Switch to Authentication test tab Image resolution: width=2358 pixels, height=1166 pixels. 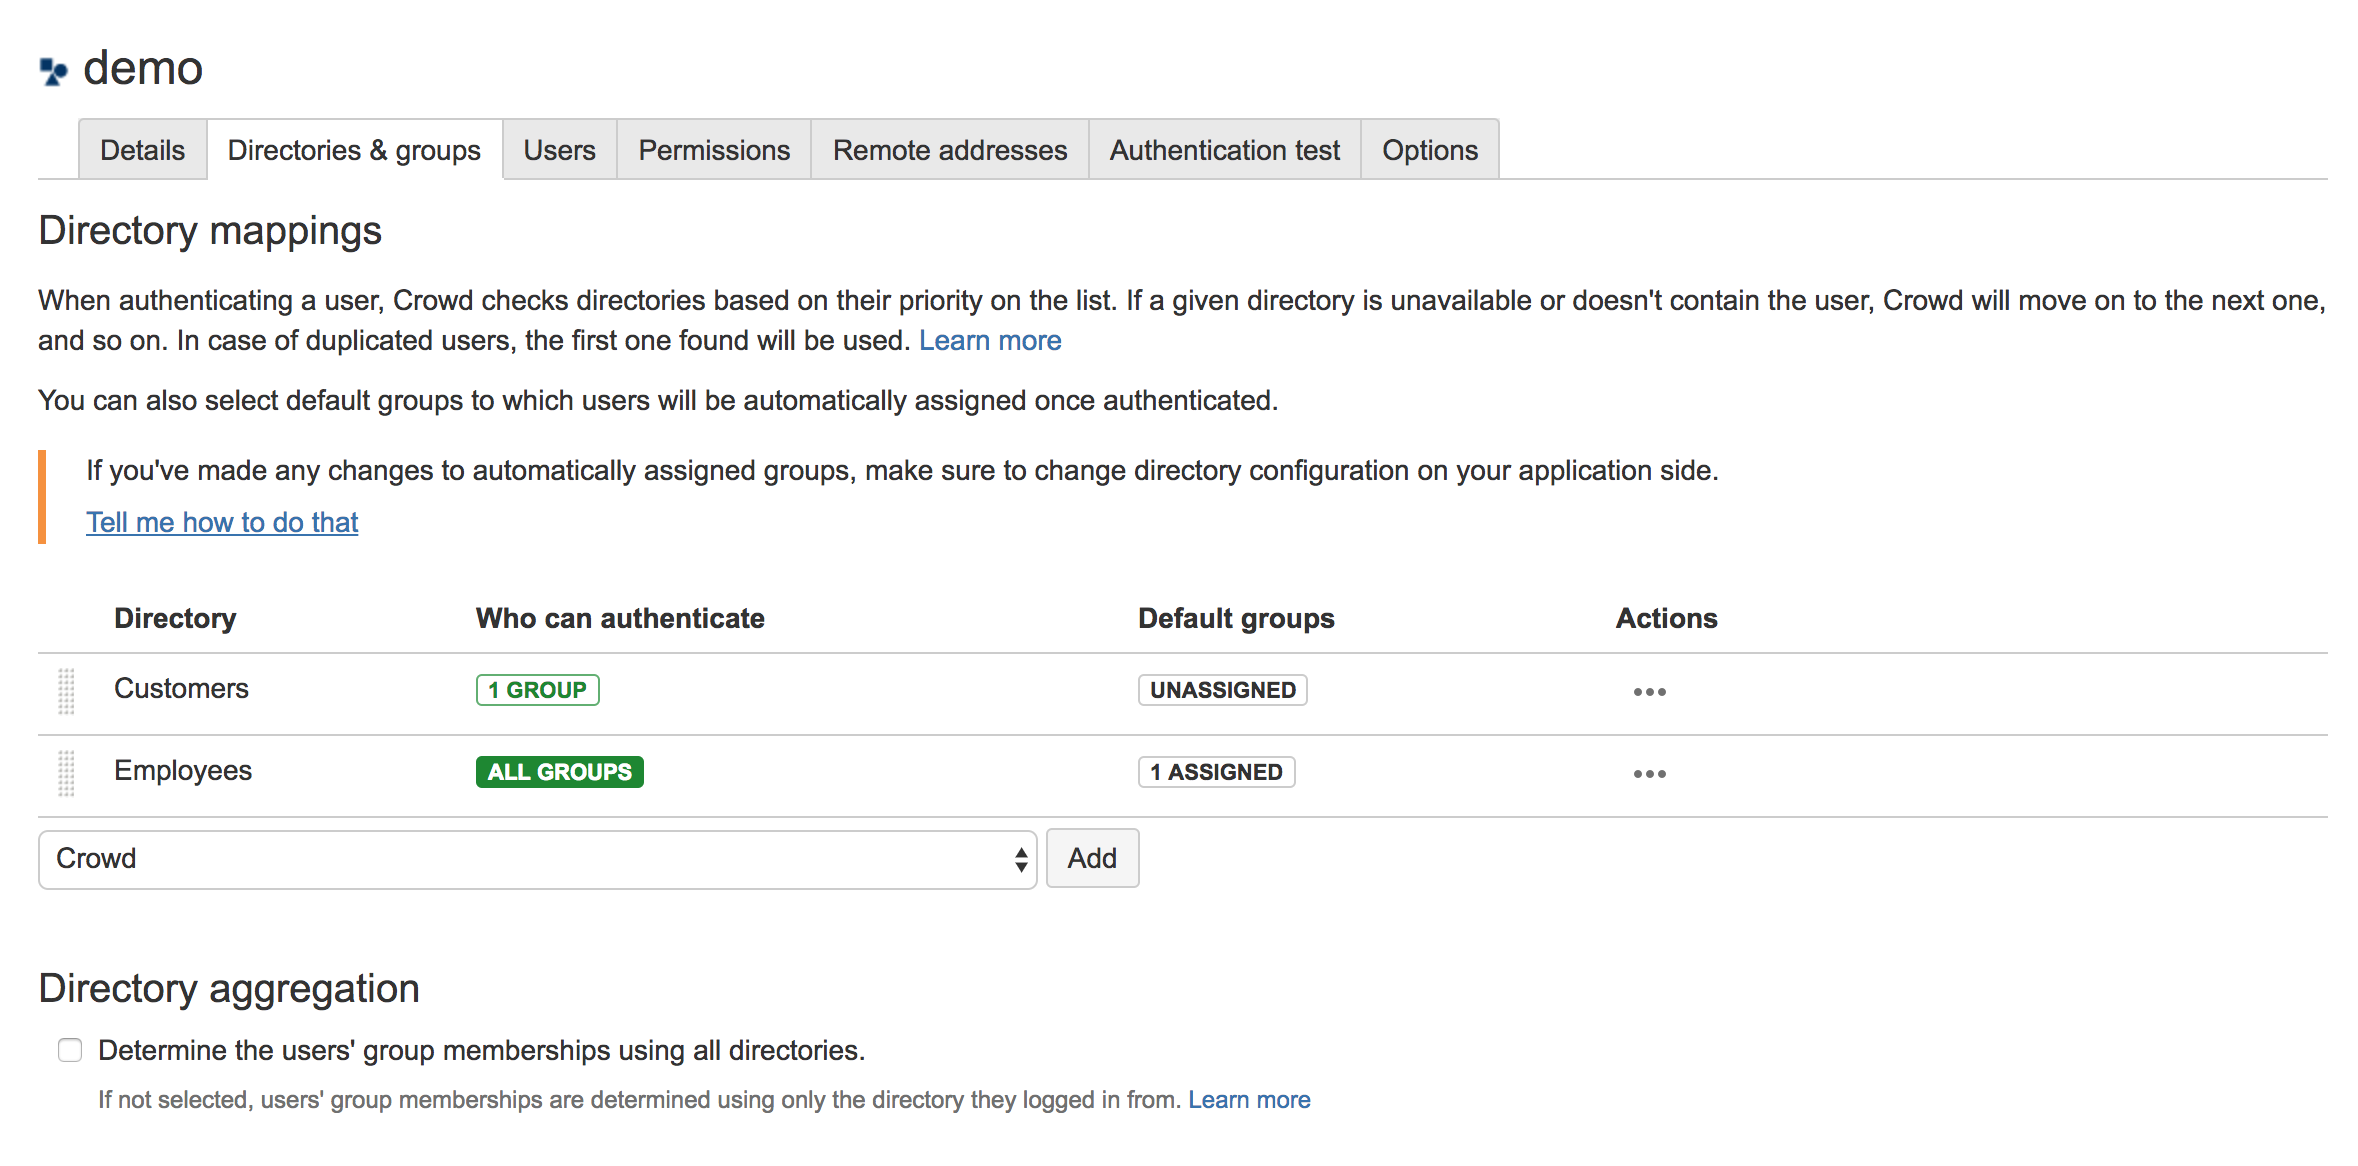(1224, 150)
